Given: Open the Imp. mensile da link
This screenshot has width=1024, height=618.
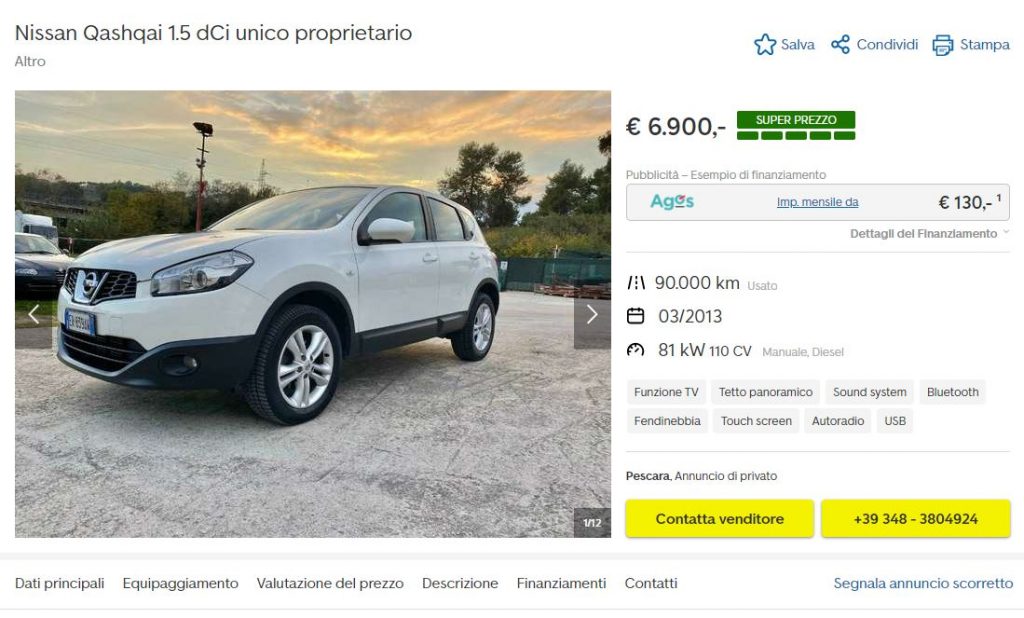Looking at the screenshot, I should click(x=818, y=203).
